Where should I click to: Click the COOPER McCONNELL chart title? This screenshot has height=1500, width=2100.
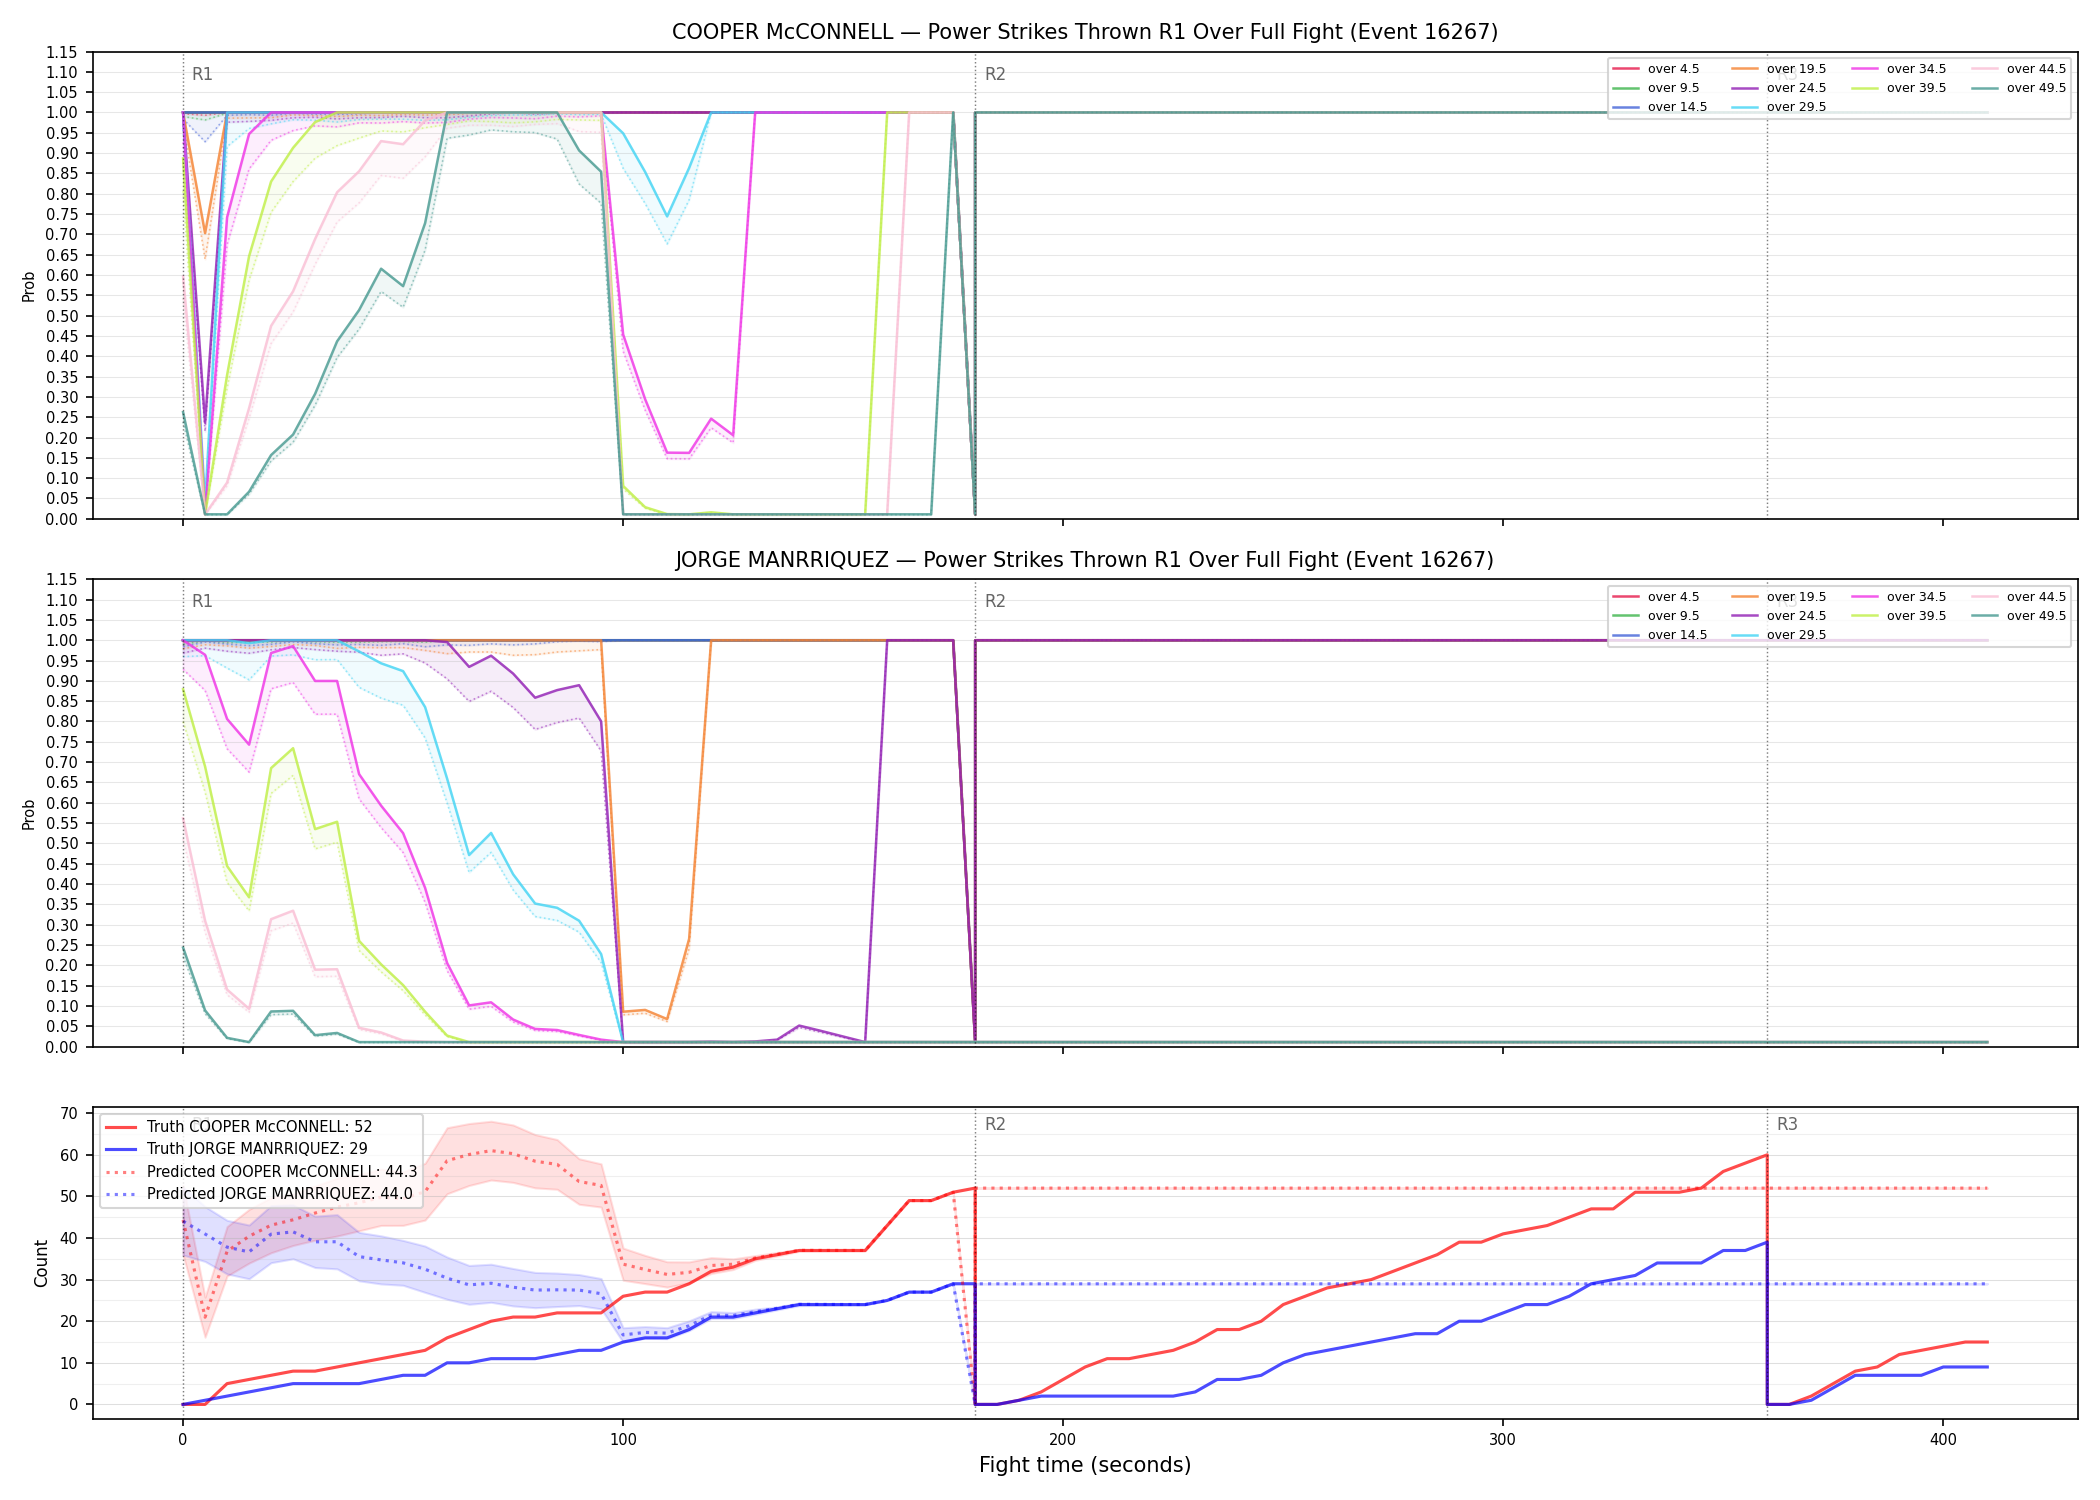coord(1085,32)
